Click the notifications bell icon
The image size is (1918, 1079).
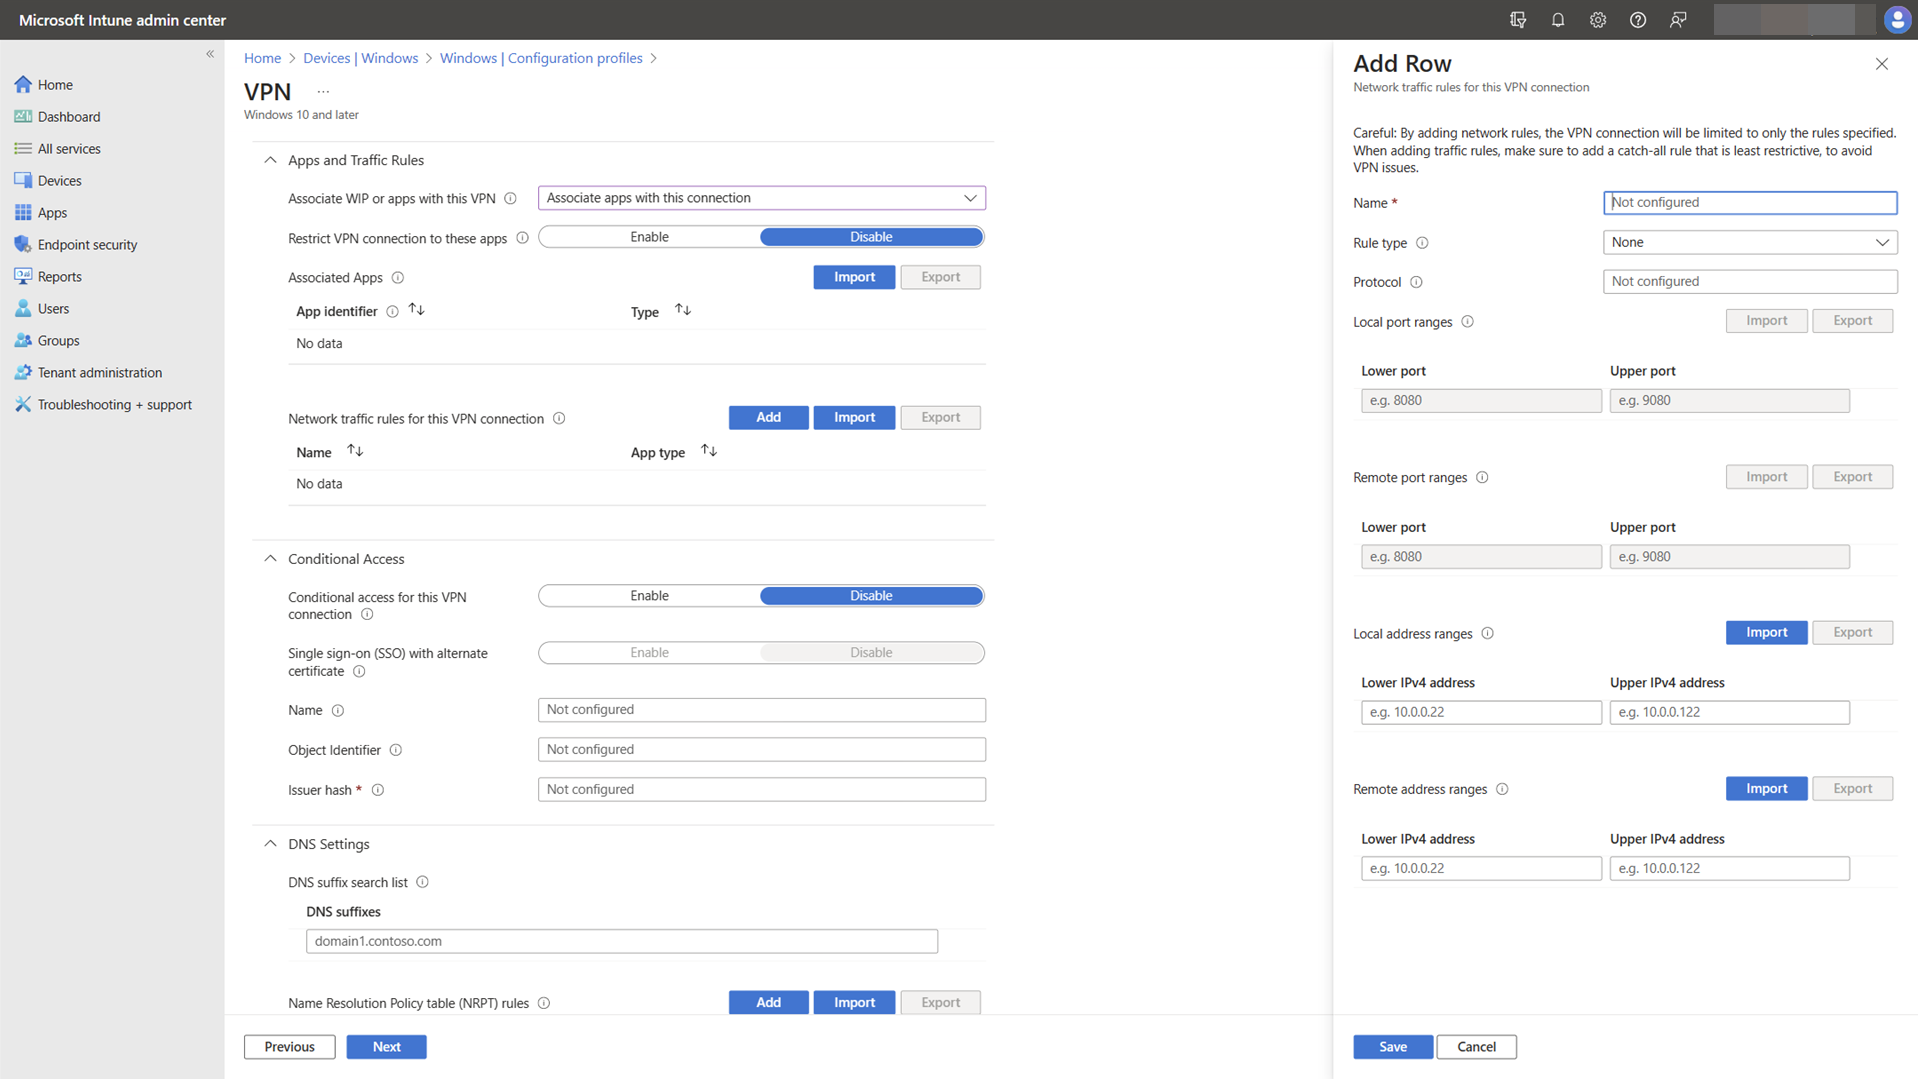(1557, 20)
